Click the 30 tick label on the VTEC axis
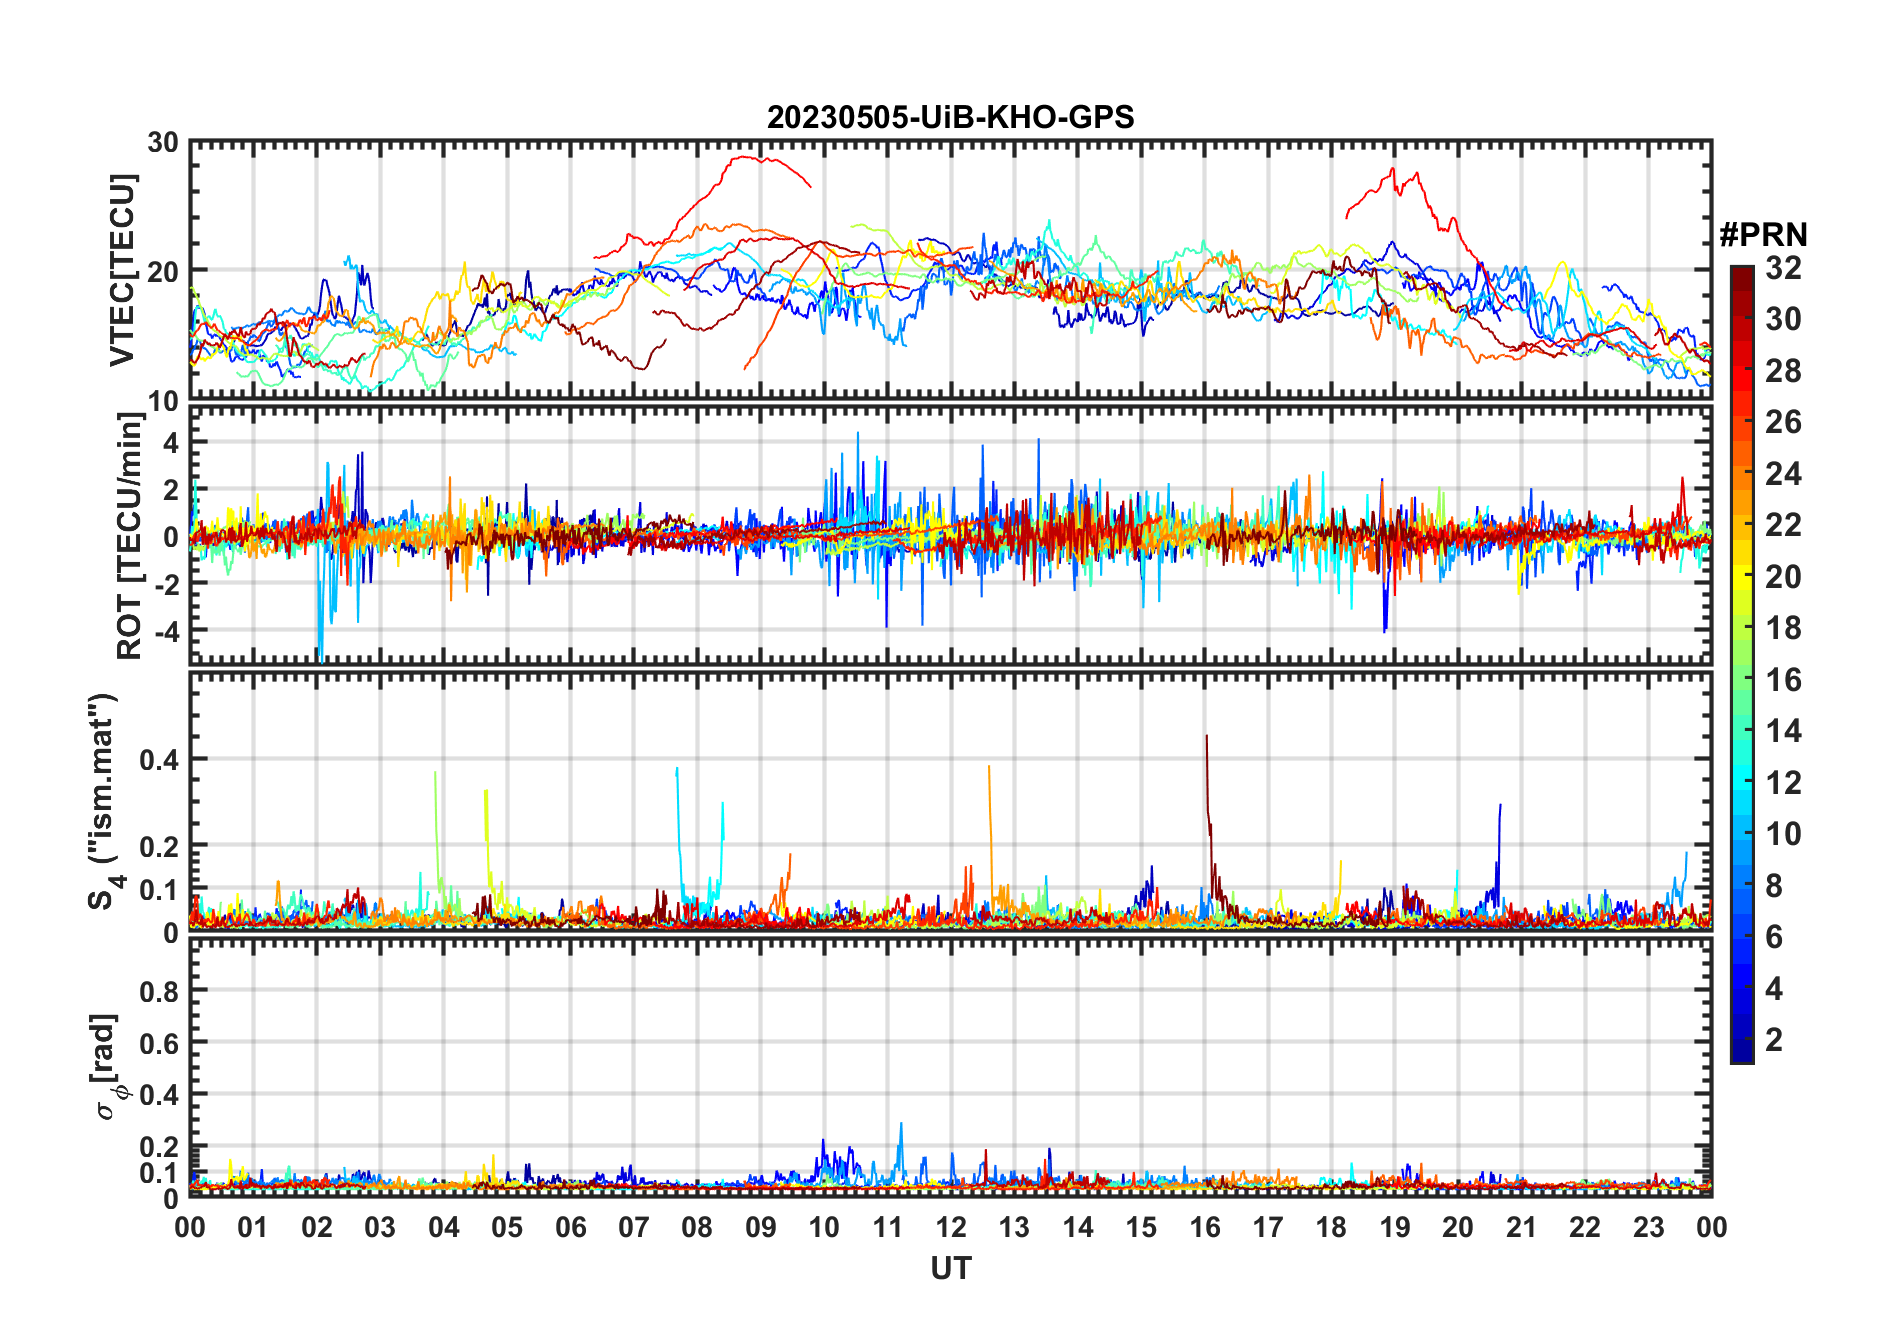 pos(163,143)
